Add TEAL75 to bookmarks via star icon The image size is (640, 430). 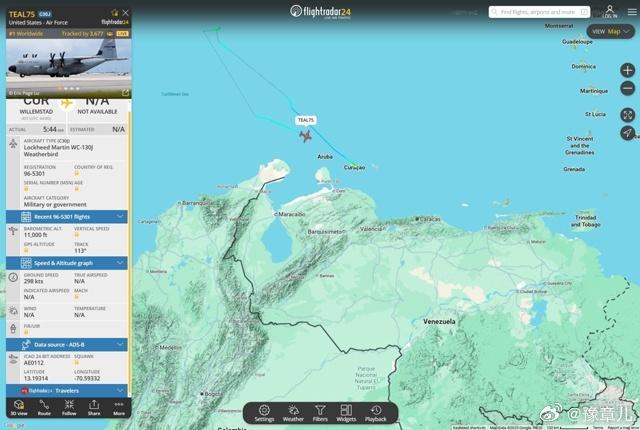(x=115, y=13)
